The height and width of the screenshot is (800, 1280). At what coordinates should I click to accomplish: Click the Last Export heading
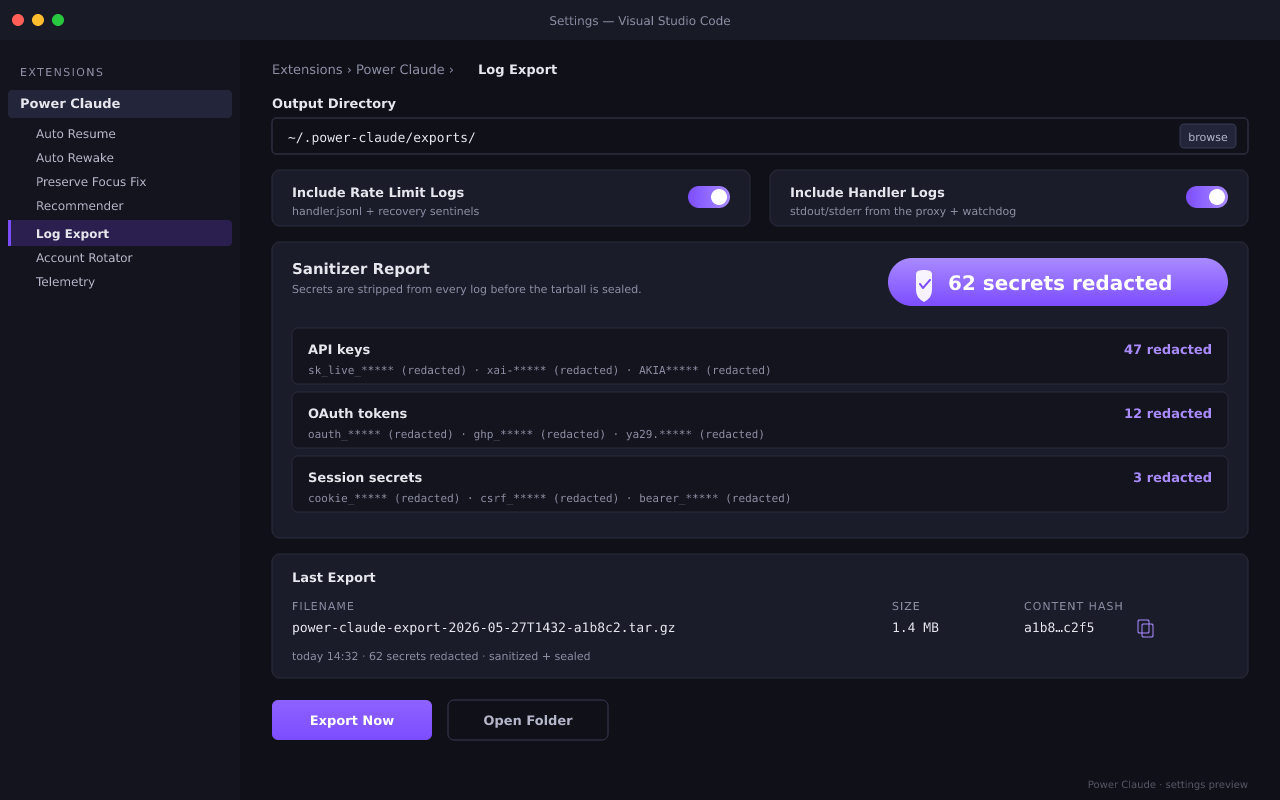[x=334, y=578]
